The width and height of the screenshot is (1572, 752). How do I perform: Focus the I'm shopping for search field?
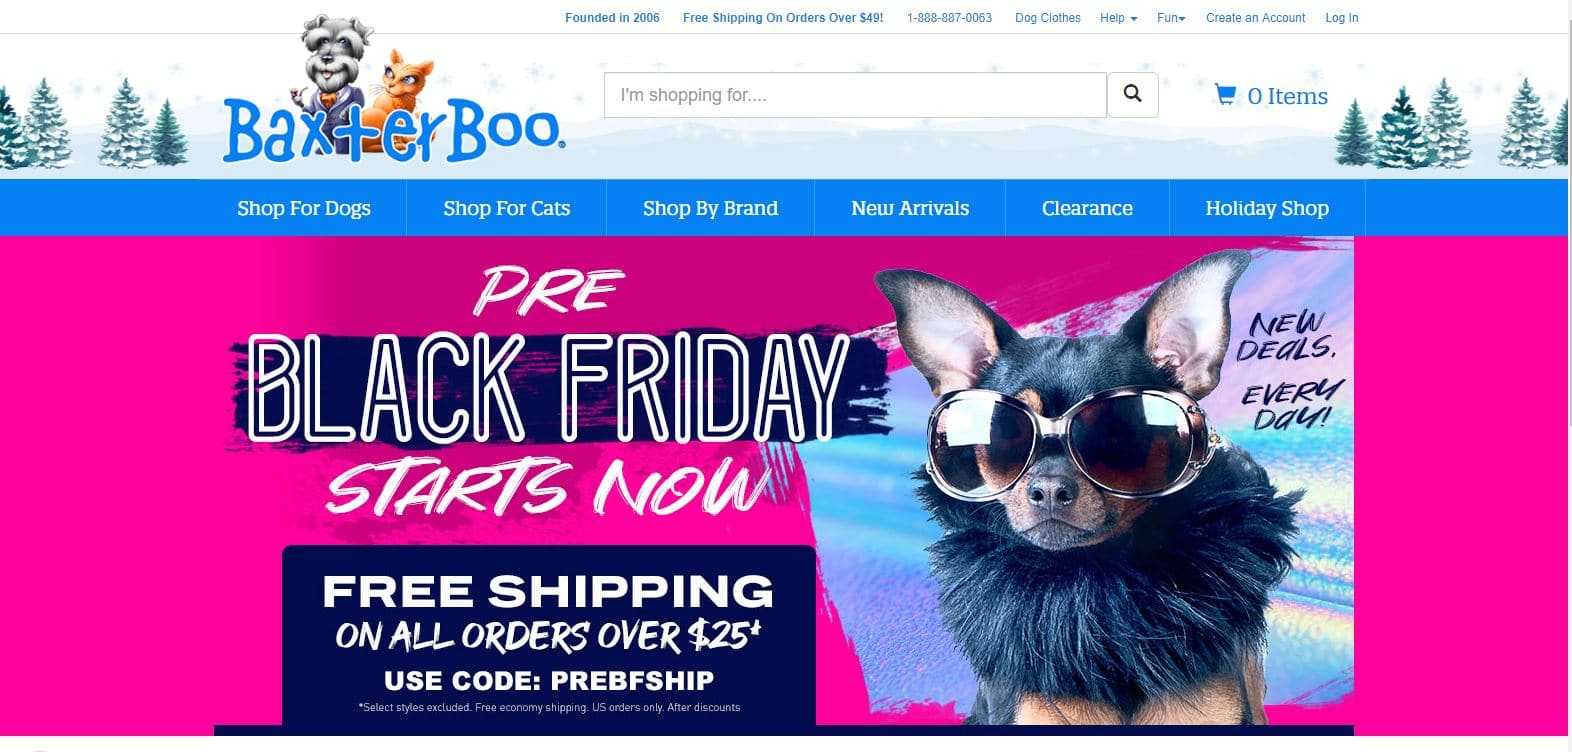point(855,95)
